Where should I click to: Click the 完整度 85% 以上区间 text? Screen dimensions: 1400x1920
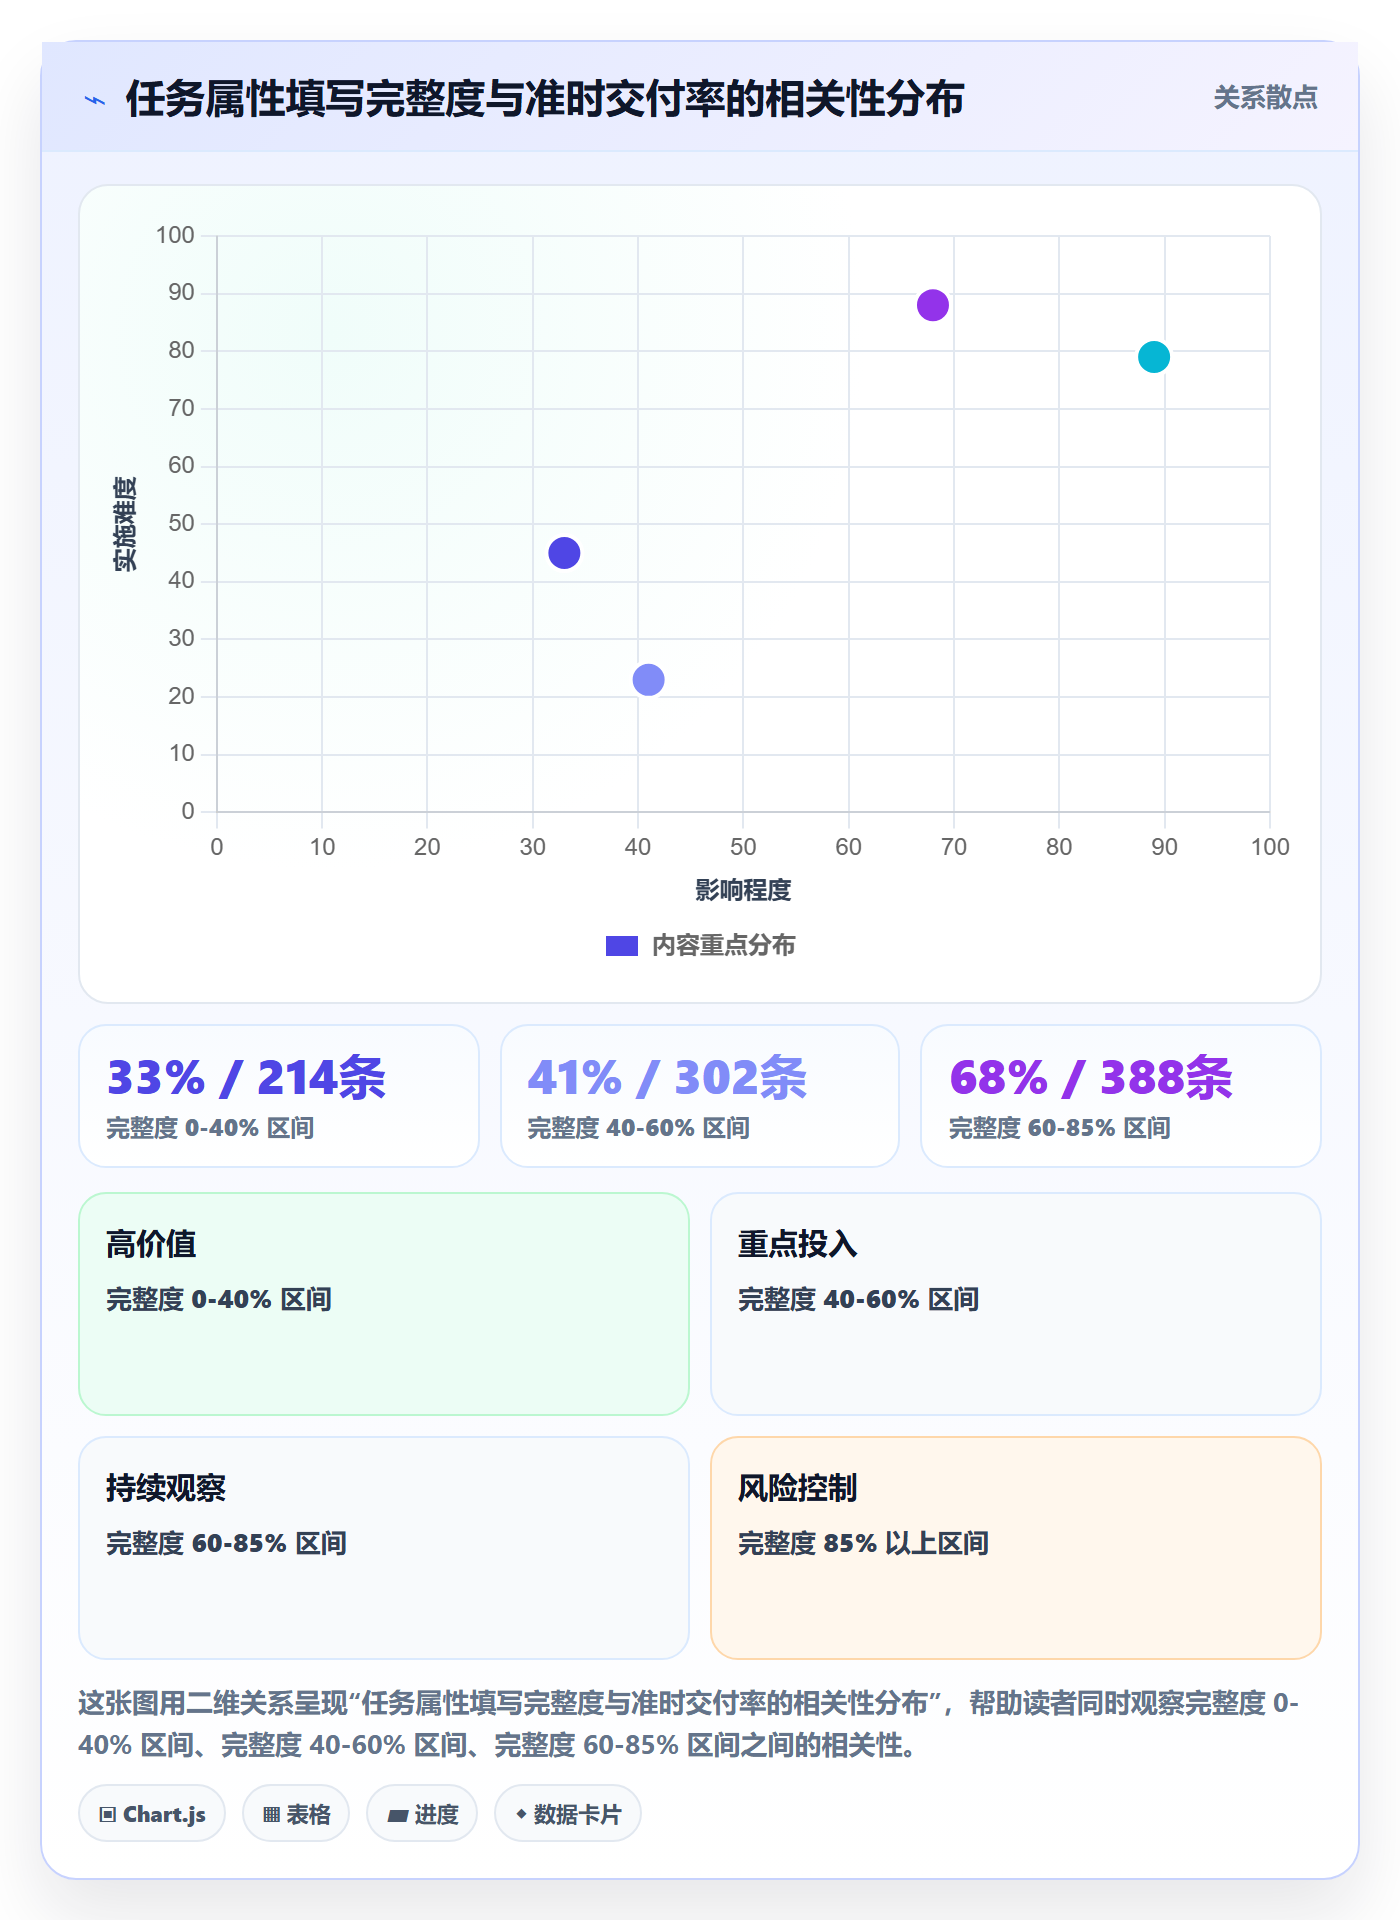tap(863, 1543)
